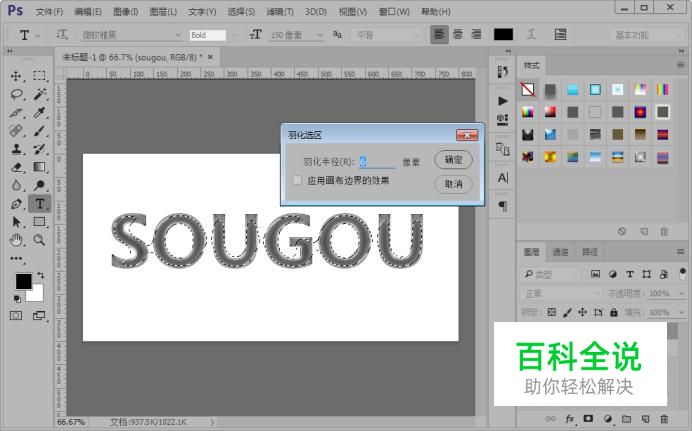Click the feather radius input field
The height and width of the screenshot is (431, 692).
(x=376, y=162)
